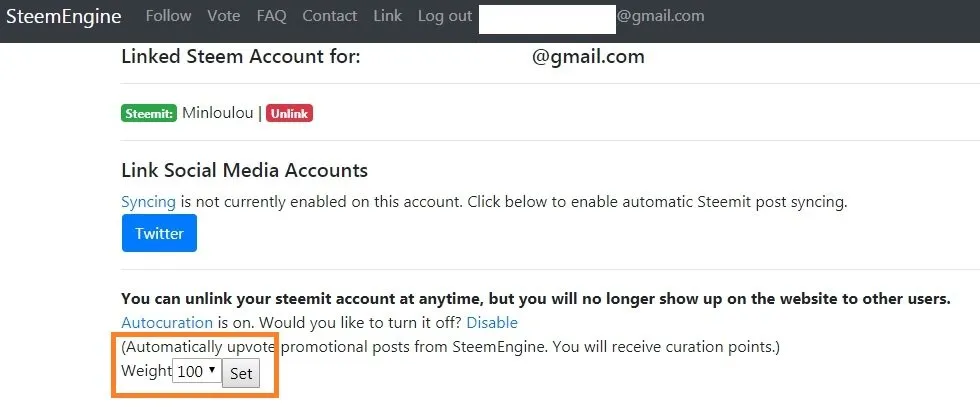Open the Vote menu item

224,16
